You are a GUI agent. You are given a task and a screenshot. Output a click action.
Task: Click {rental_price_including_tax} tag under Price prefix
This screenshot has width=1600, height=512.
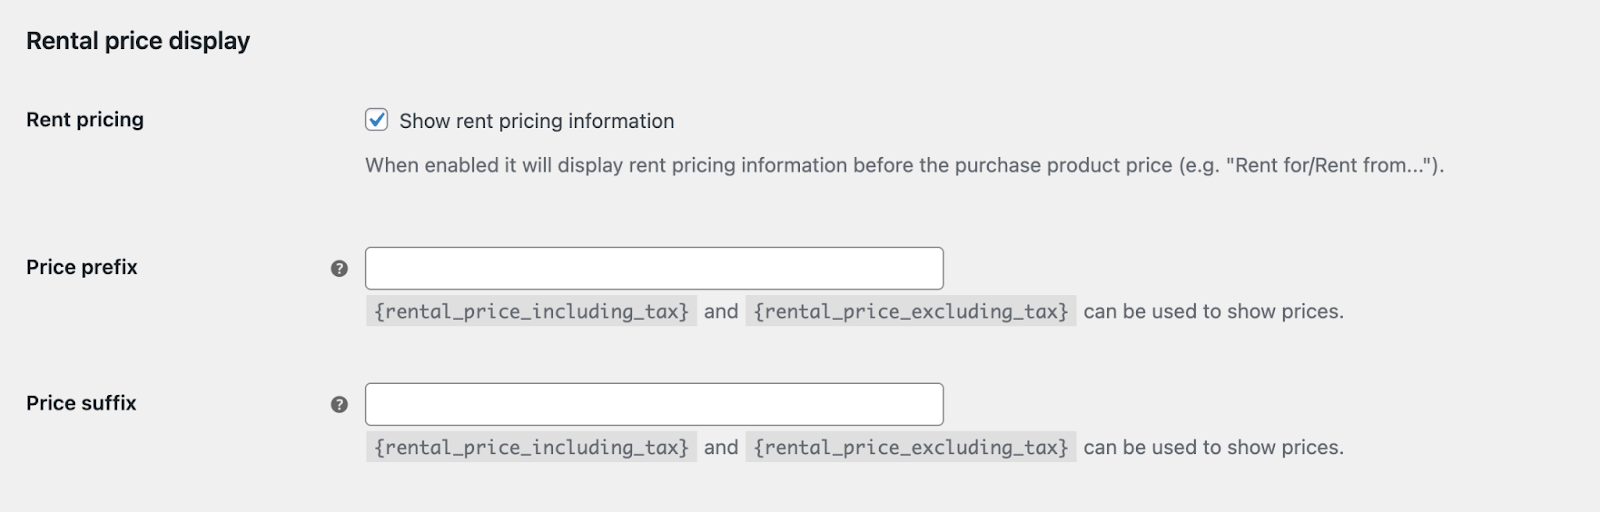tap(531, 311)
